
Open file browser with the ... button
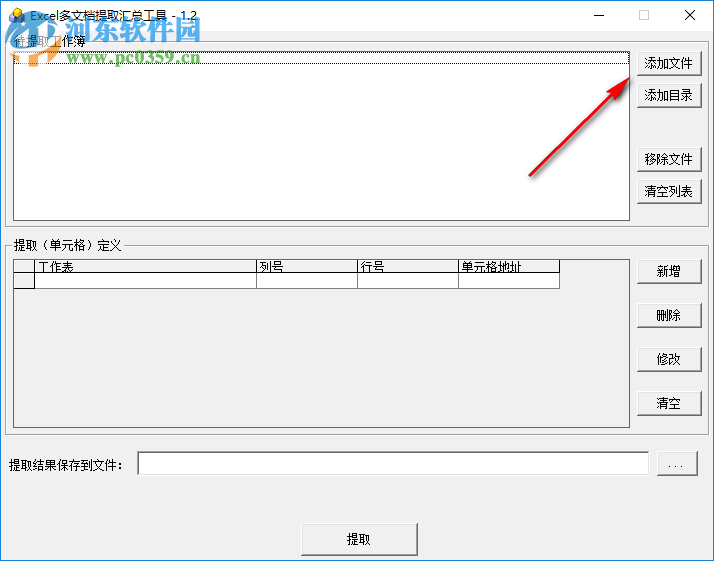pos(677,464)
